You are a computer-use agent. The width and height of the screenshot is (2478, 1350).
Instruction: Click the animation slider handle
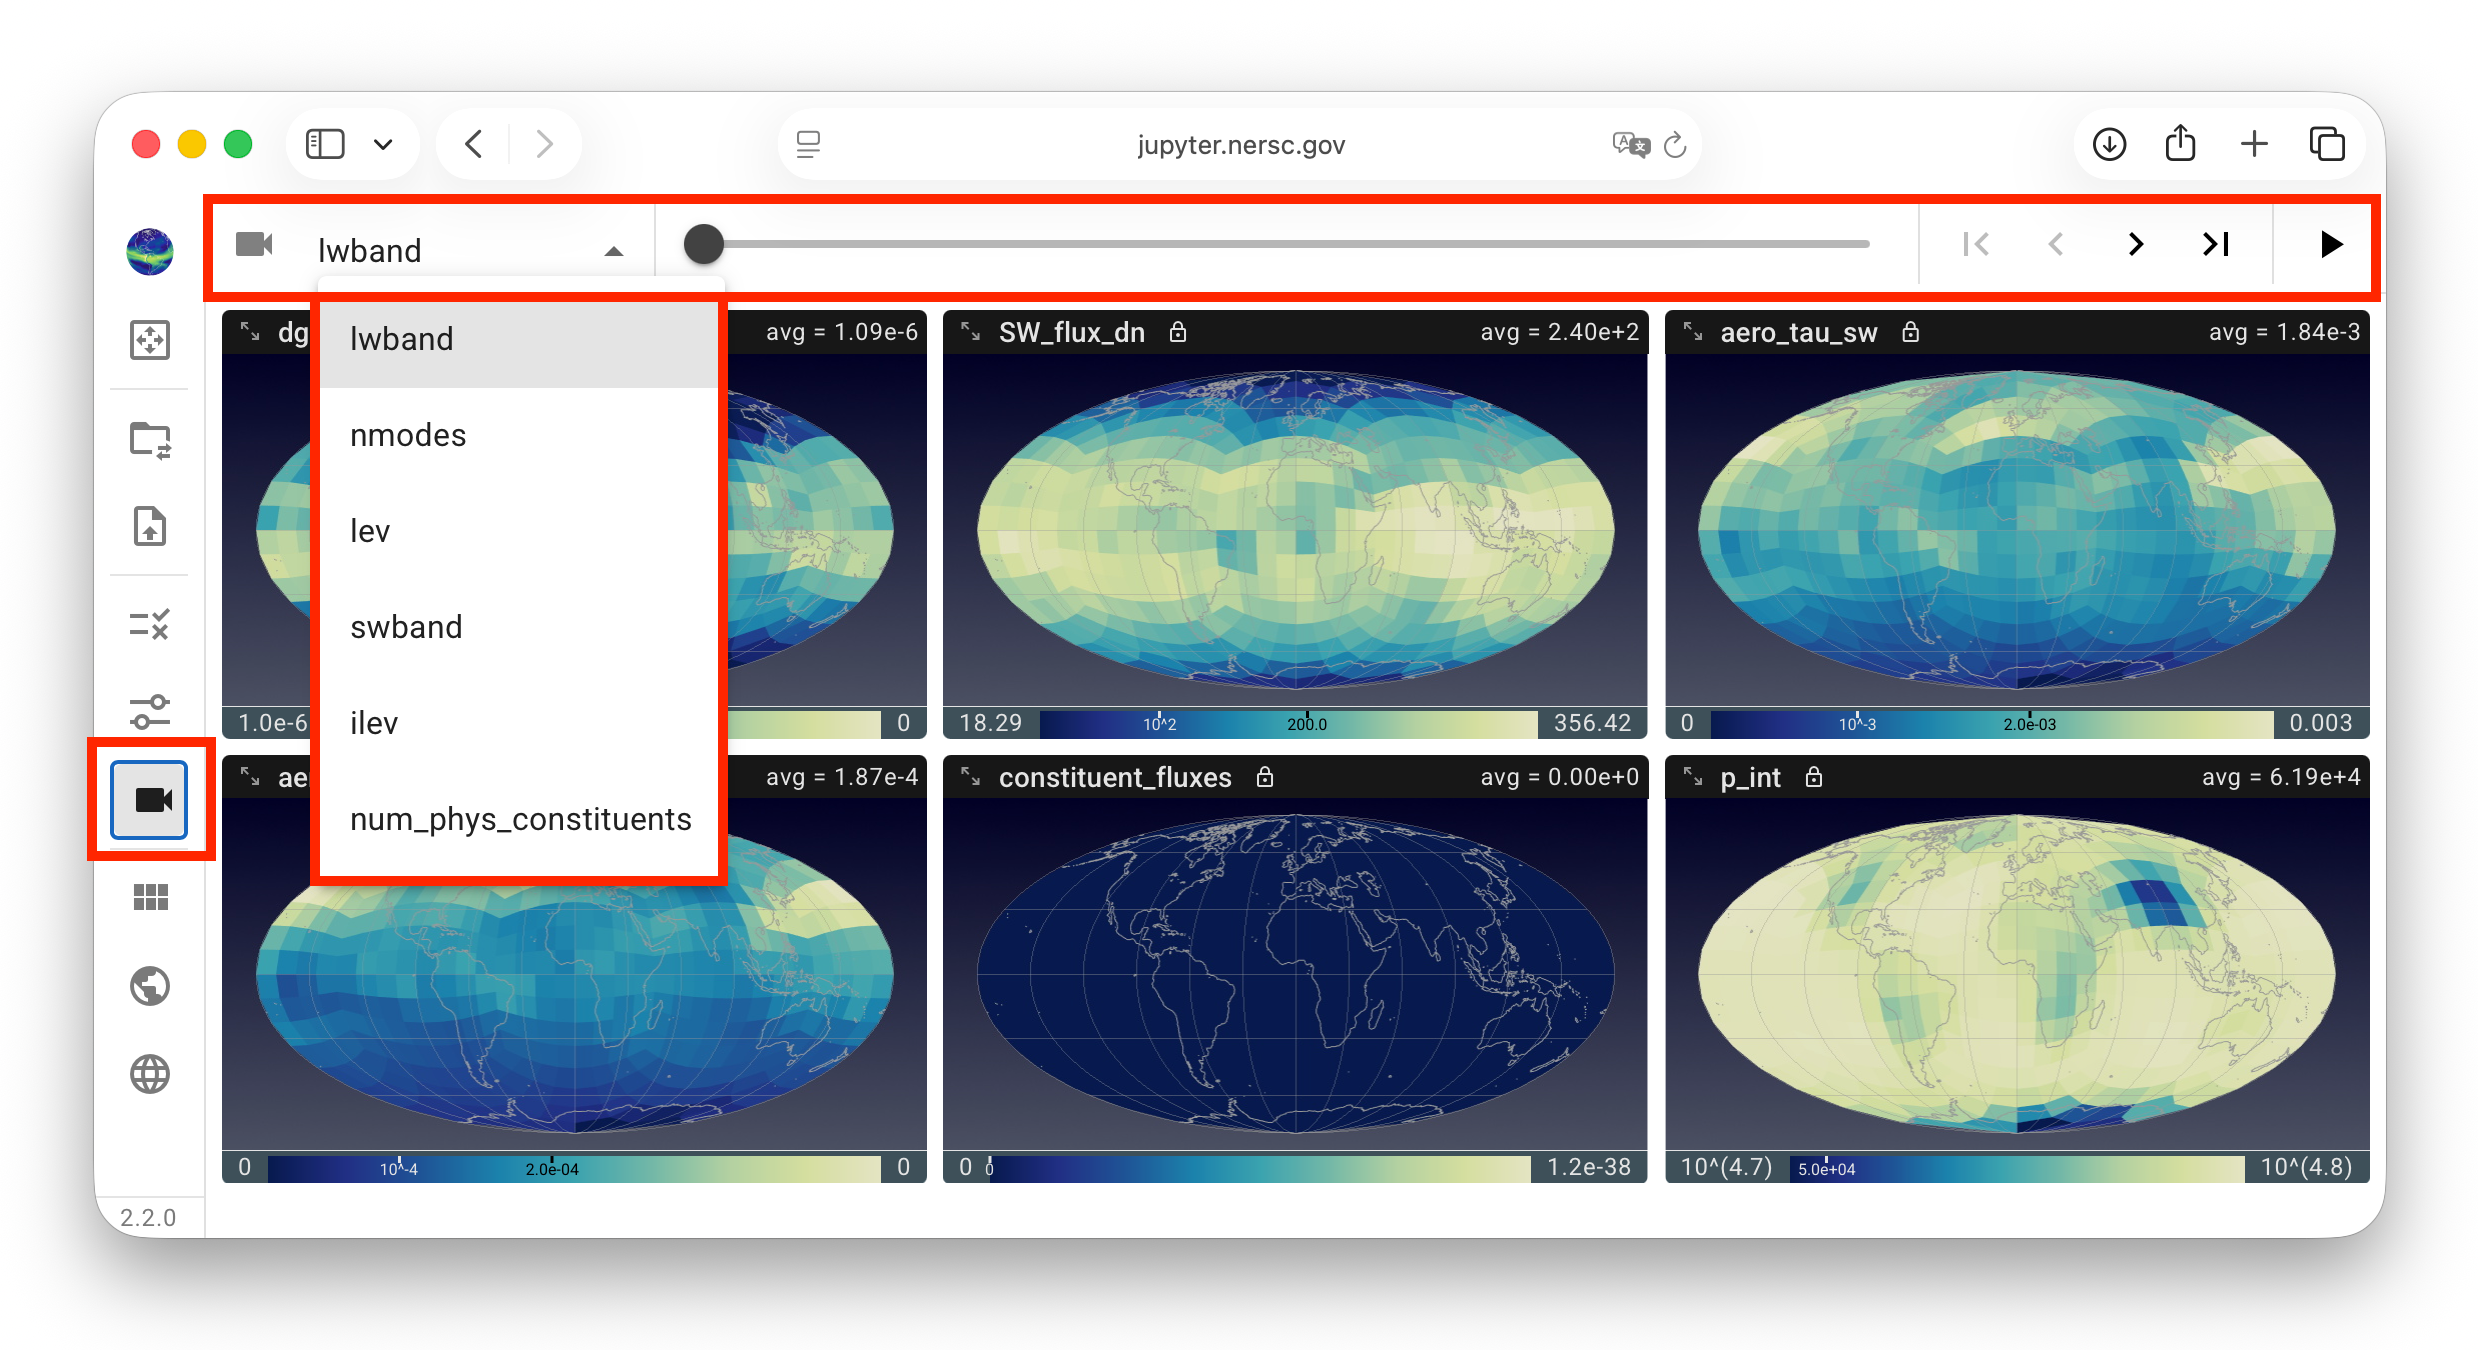click(x=703, y=244)
